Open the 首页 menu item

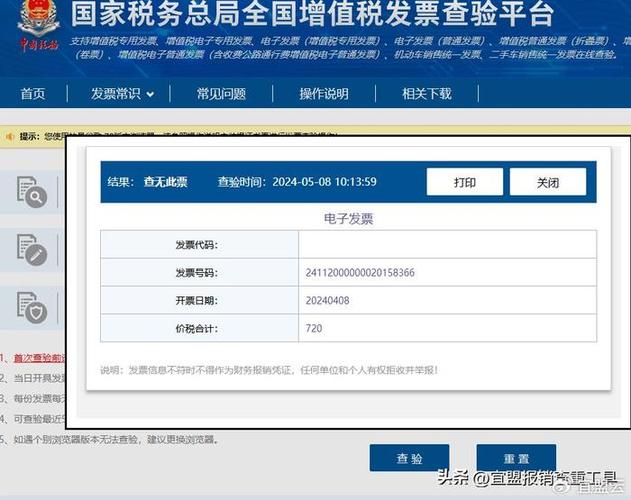coord(33,94)
